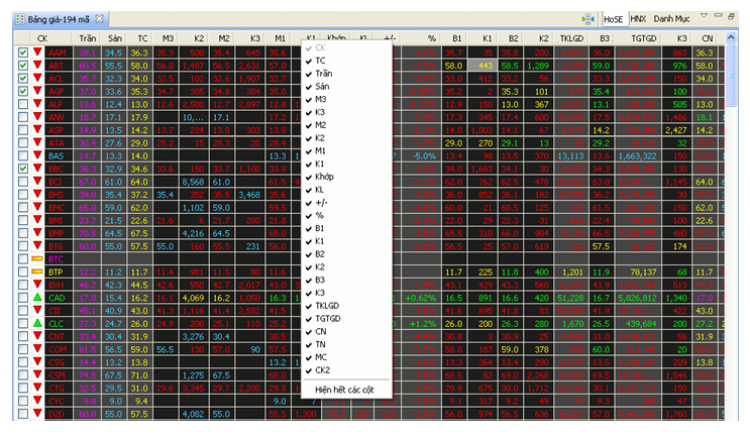Viewport: 750px width, 436px height.
Task: Uncheck the AGF row checkbox
Action: [x=22, y=91]
